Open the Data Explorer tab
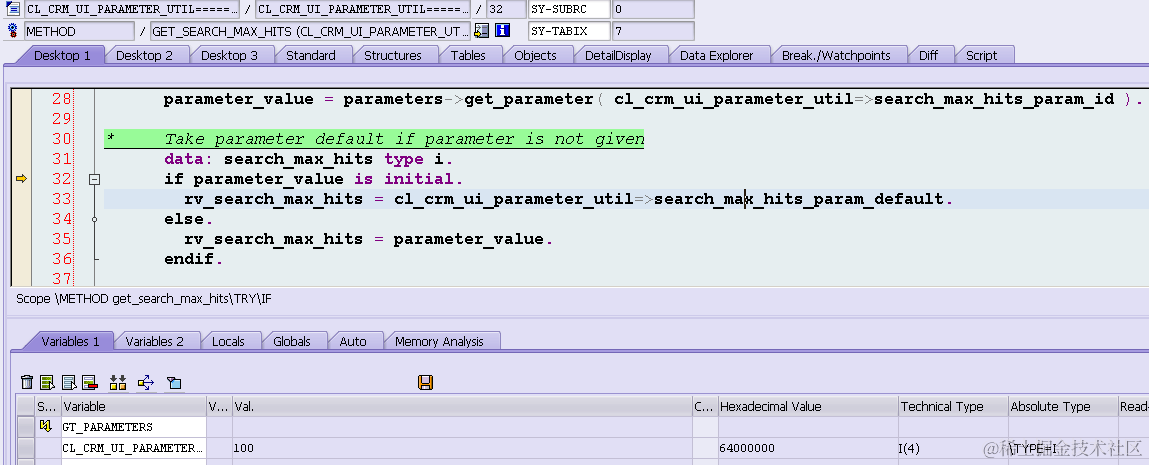 (716, 55)
